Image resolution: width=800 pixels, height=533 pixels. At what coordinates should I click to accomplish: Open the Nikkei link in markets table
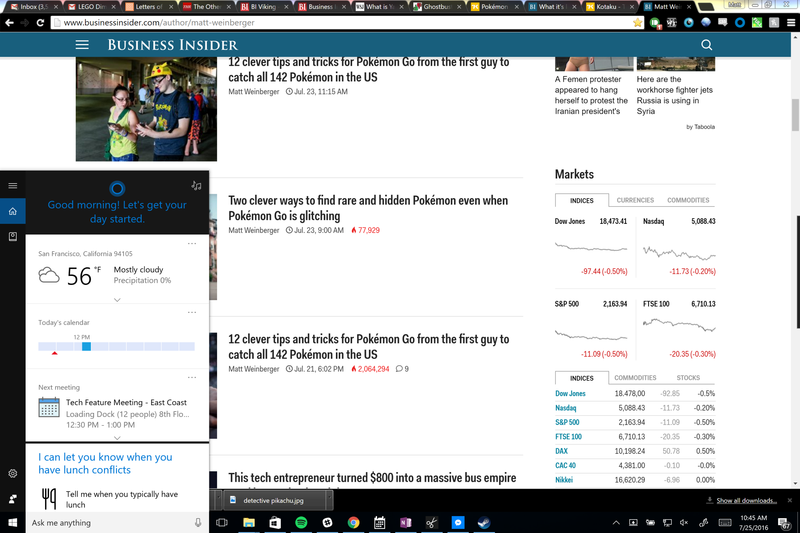pos(564,479)
